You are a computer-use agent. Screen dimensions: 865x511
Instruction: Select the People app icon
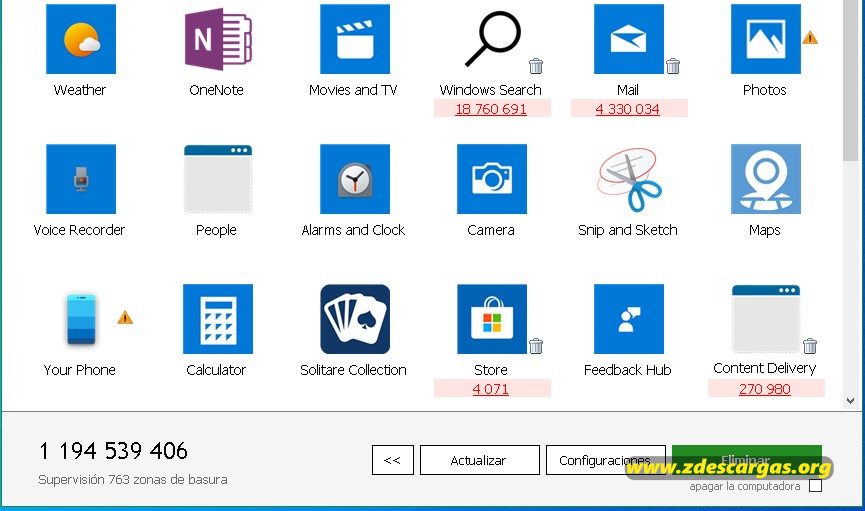tap(218, 179)
